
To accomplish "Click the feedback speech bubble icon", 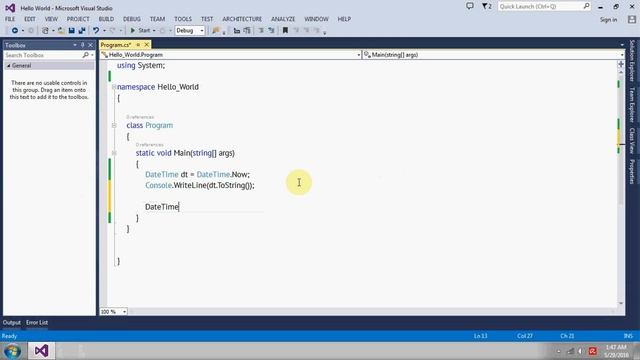I will point(470,6).
